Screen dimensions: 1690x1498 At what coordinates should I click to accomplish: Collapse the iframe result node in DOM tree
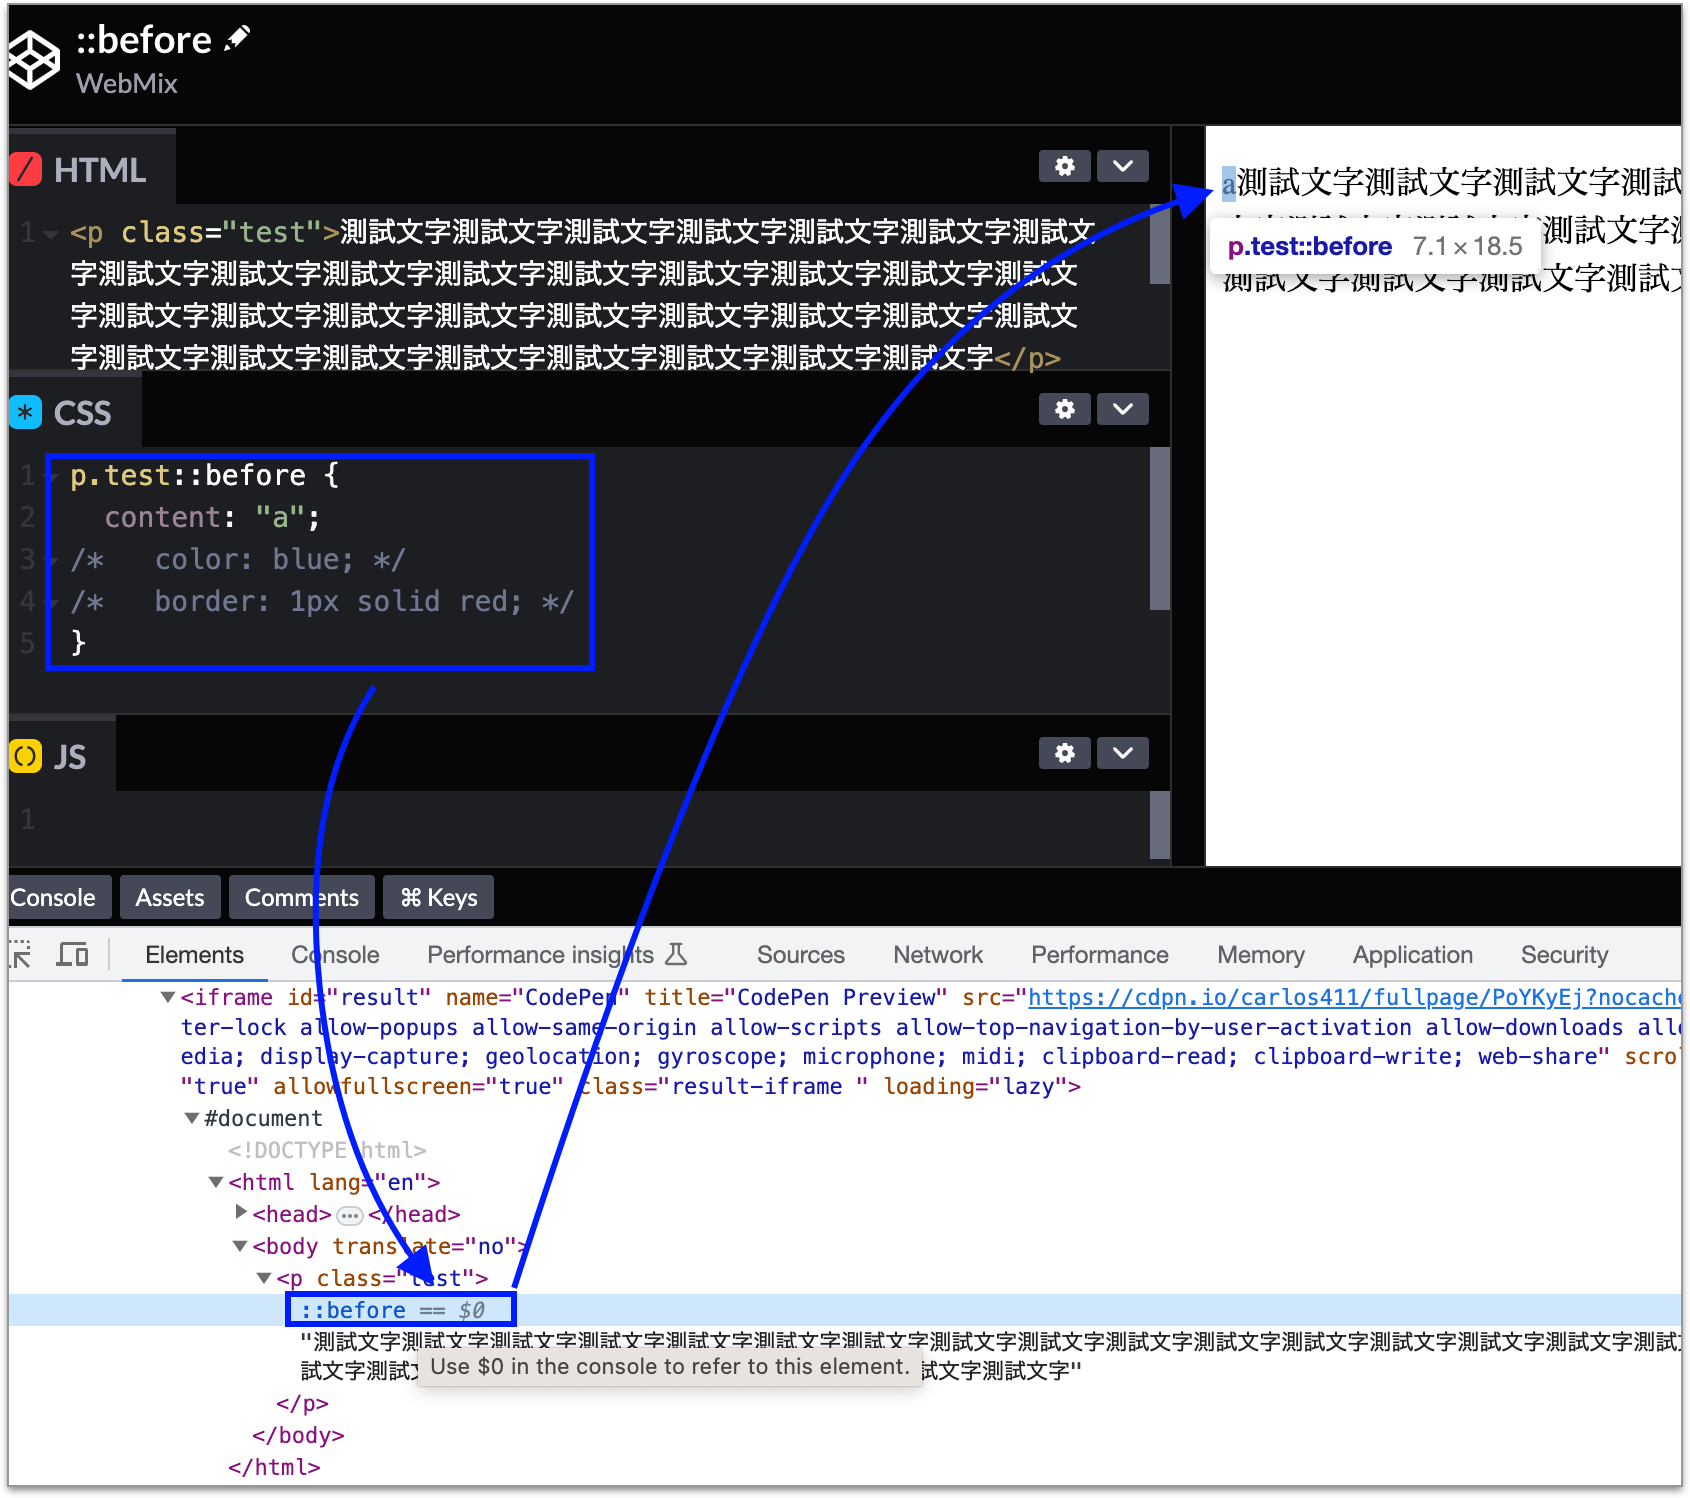(168, 997)
